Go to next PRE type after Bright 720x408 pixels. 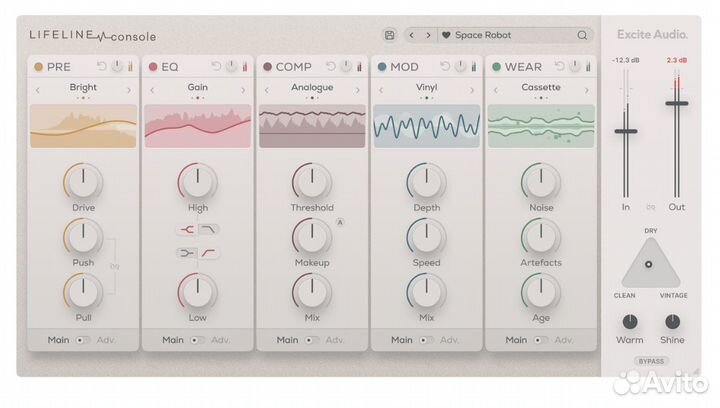click(129, 90)
